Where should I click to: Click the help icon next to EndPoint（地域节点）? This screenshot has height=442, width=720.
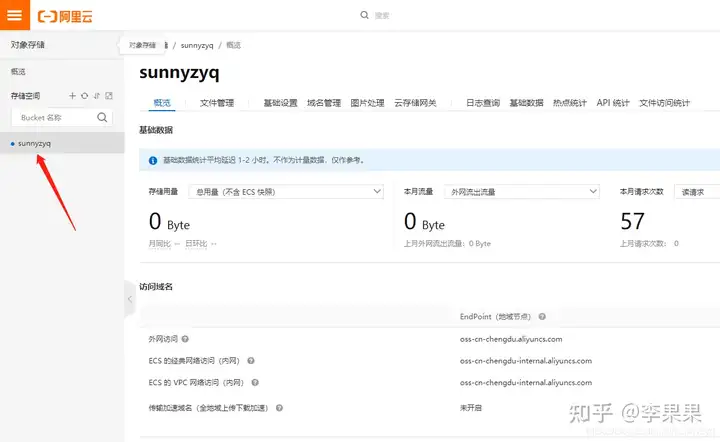[542, 317]
